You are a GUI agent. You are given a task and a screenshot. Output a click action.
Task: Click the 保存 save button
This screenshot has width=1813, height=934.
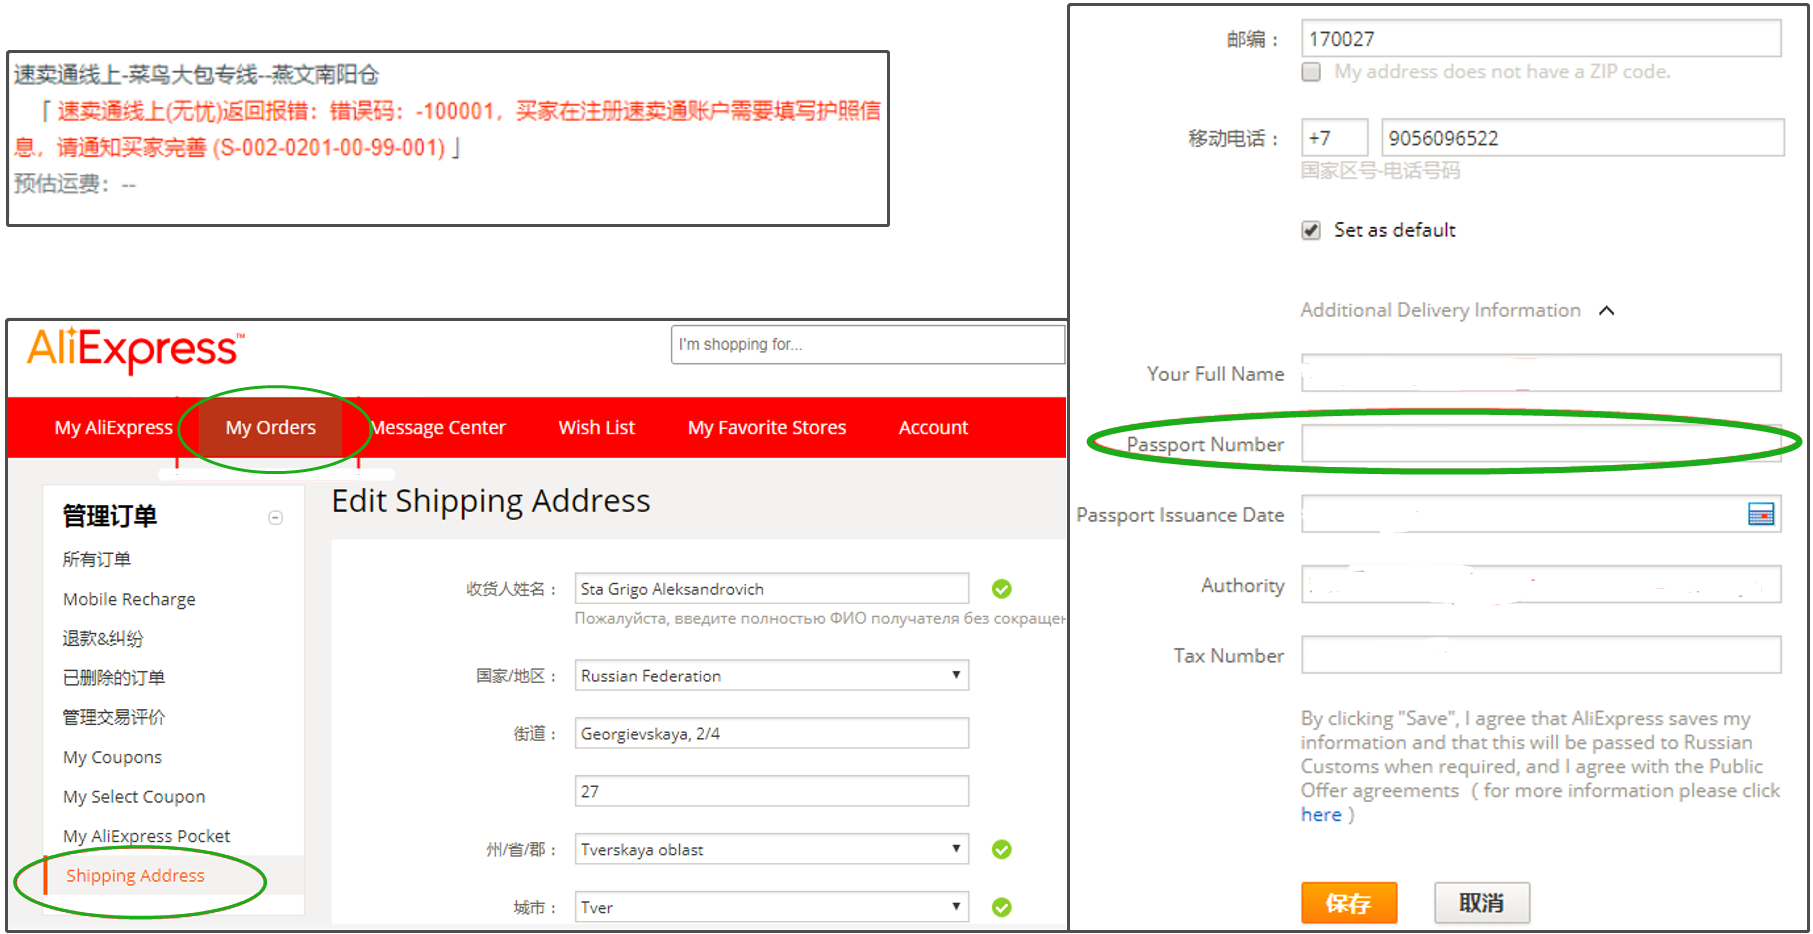[1349, 902]
